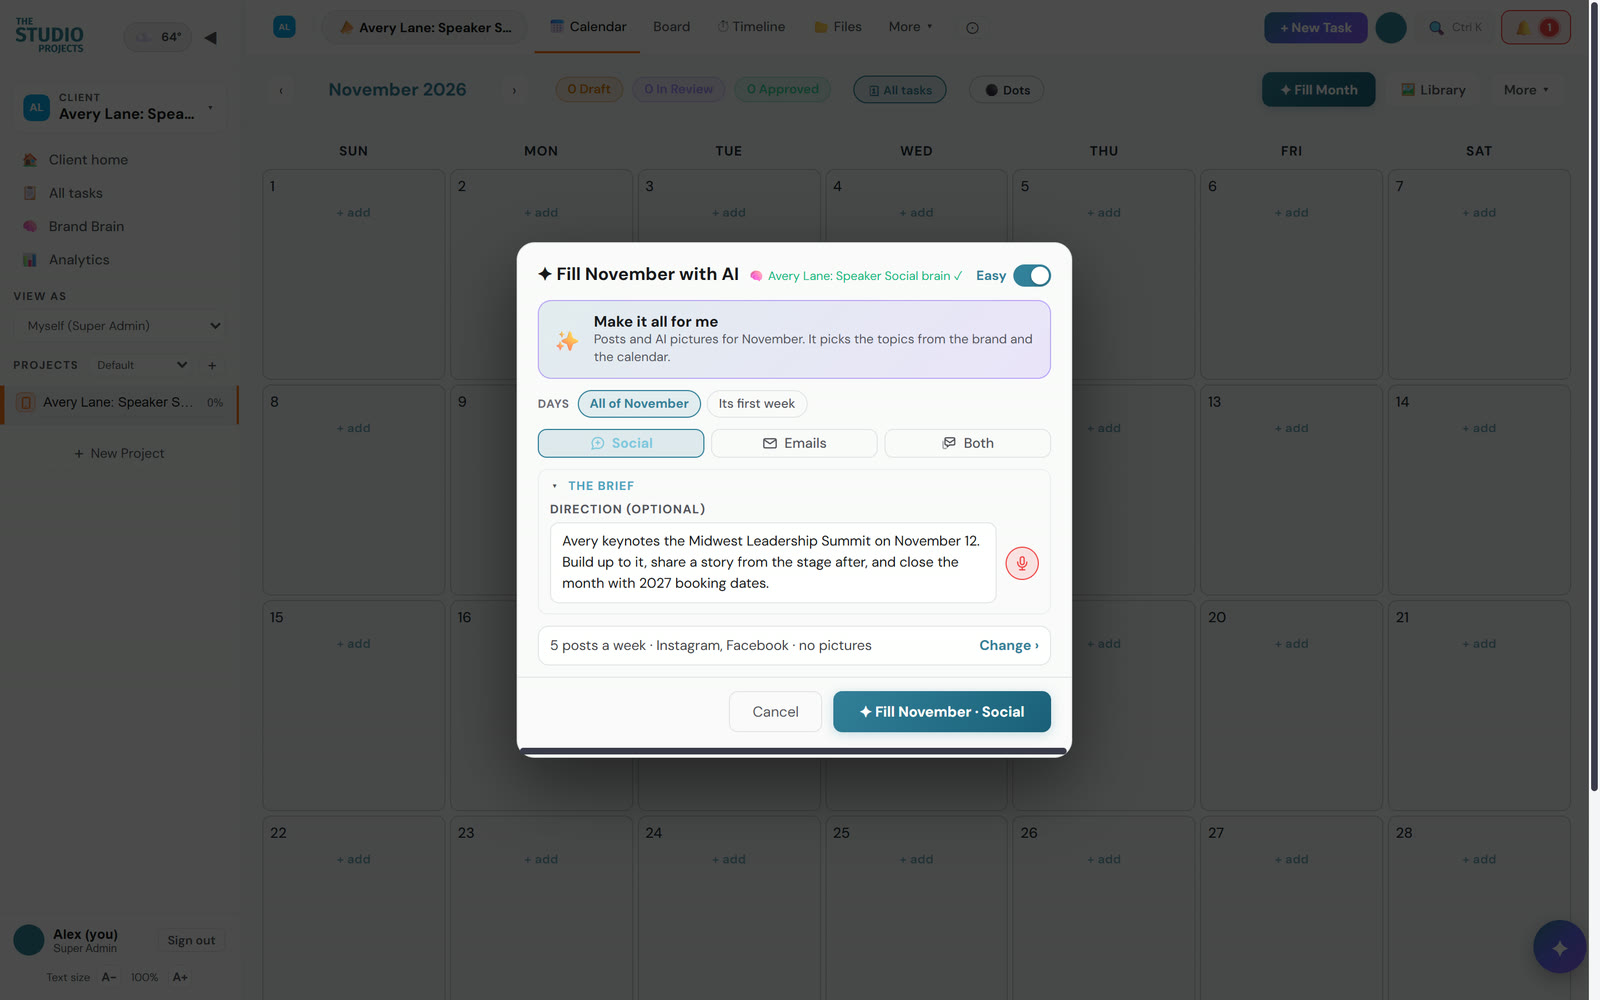Image resolution: width=1600 pixels, height=1000 pixels.
Task: Open the Library button
Action: [x=1433, y=90]
